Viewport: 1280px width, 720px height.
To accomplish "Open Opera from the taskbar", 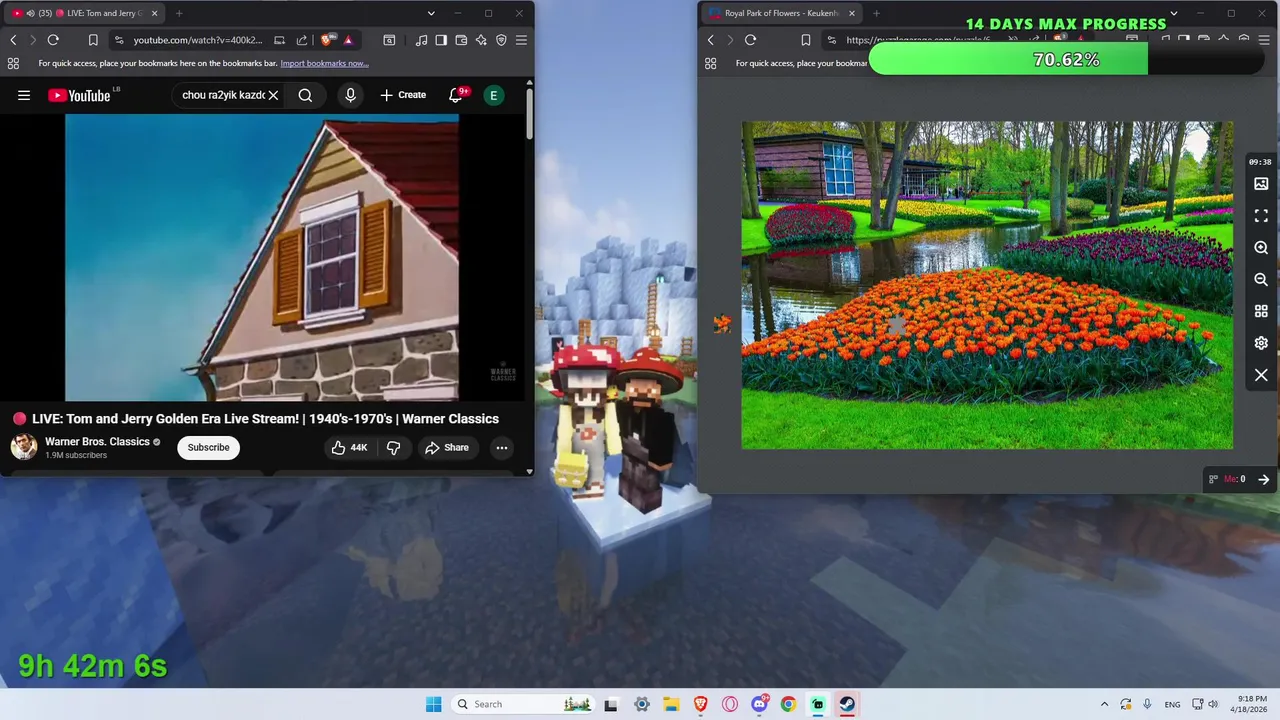I will pyautogui.click(x=730, y=704).
